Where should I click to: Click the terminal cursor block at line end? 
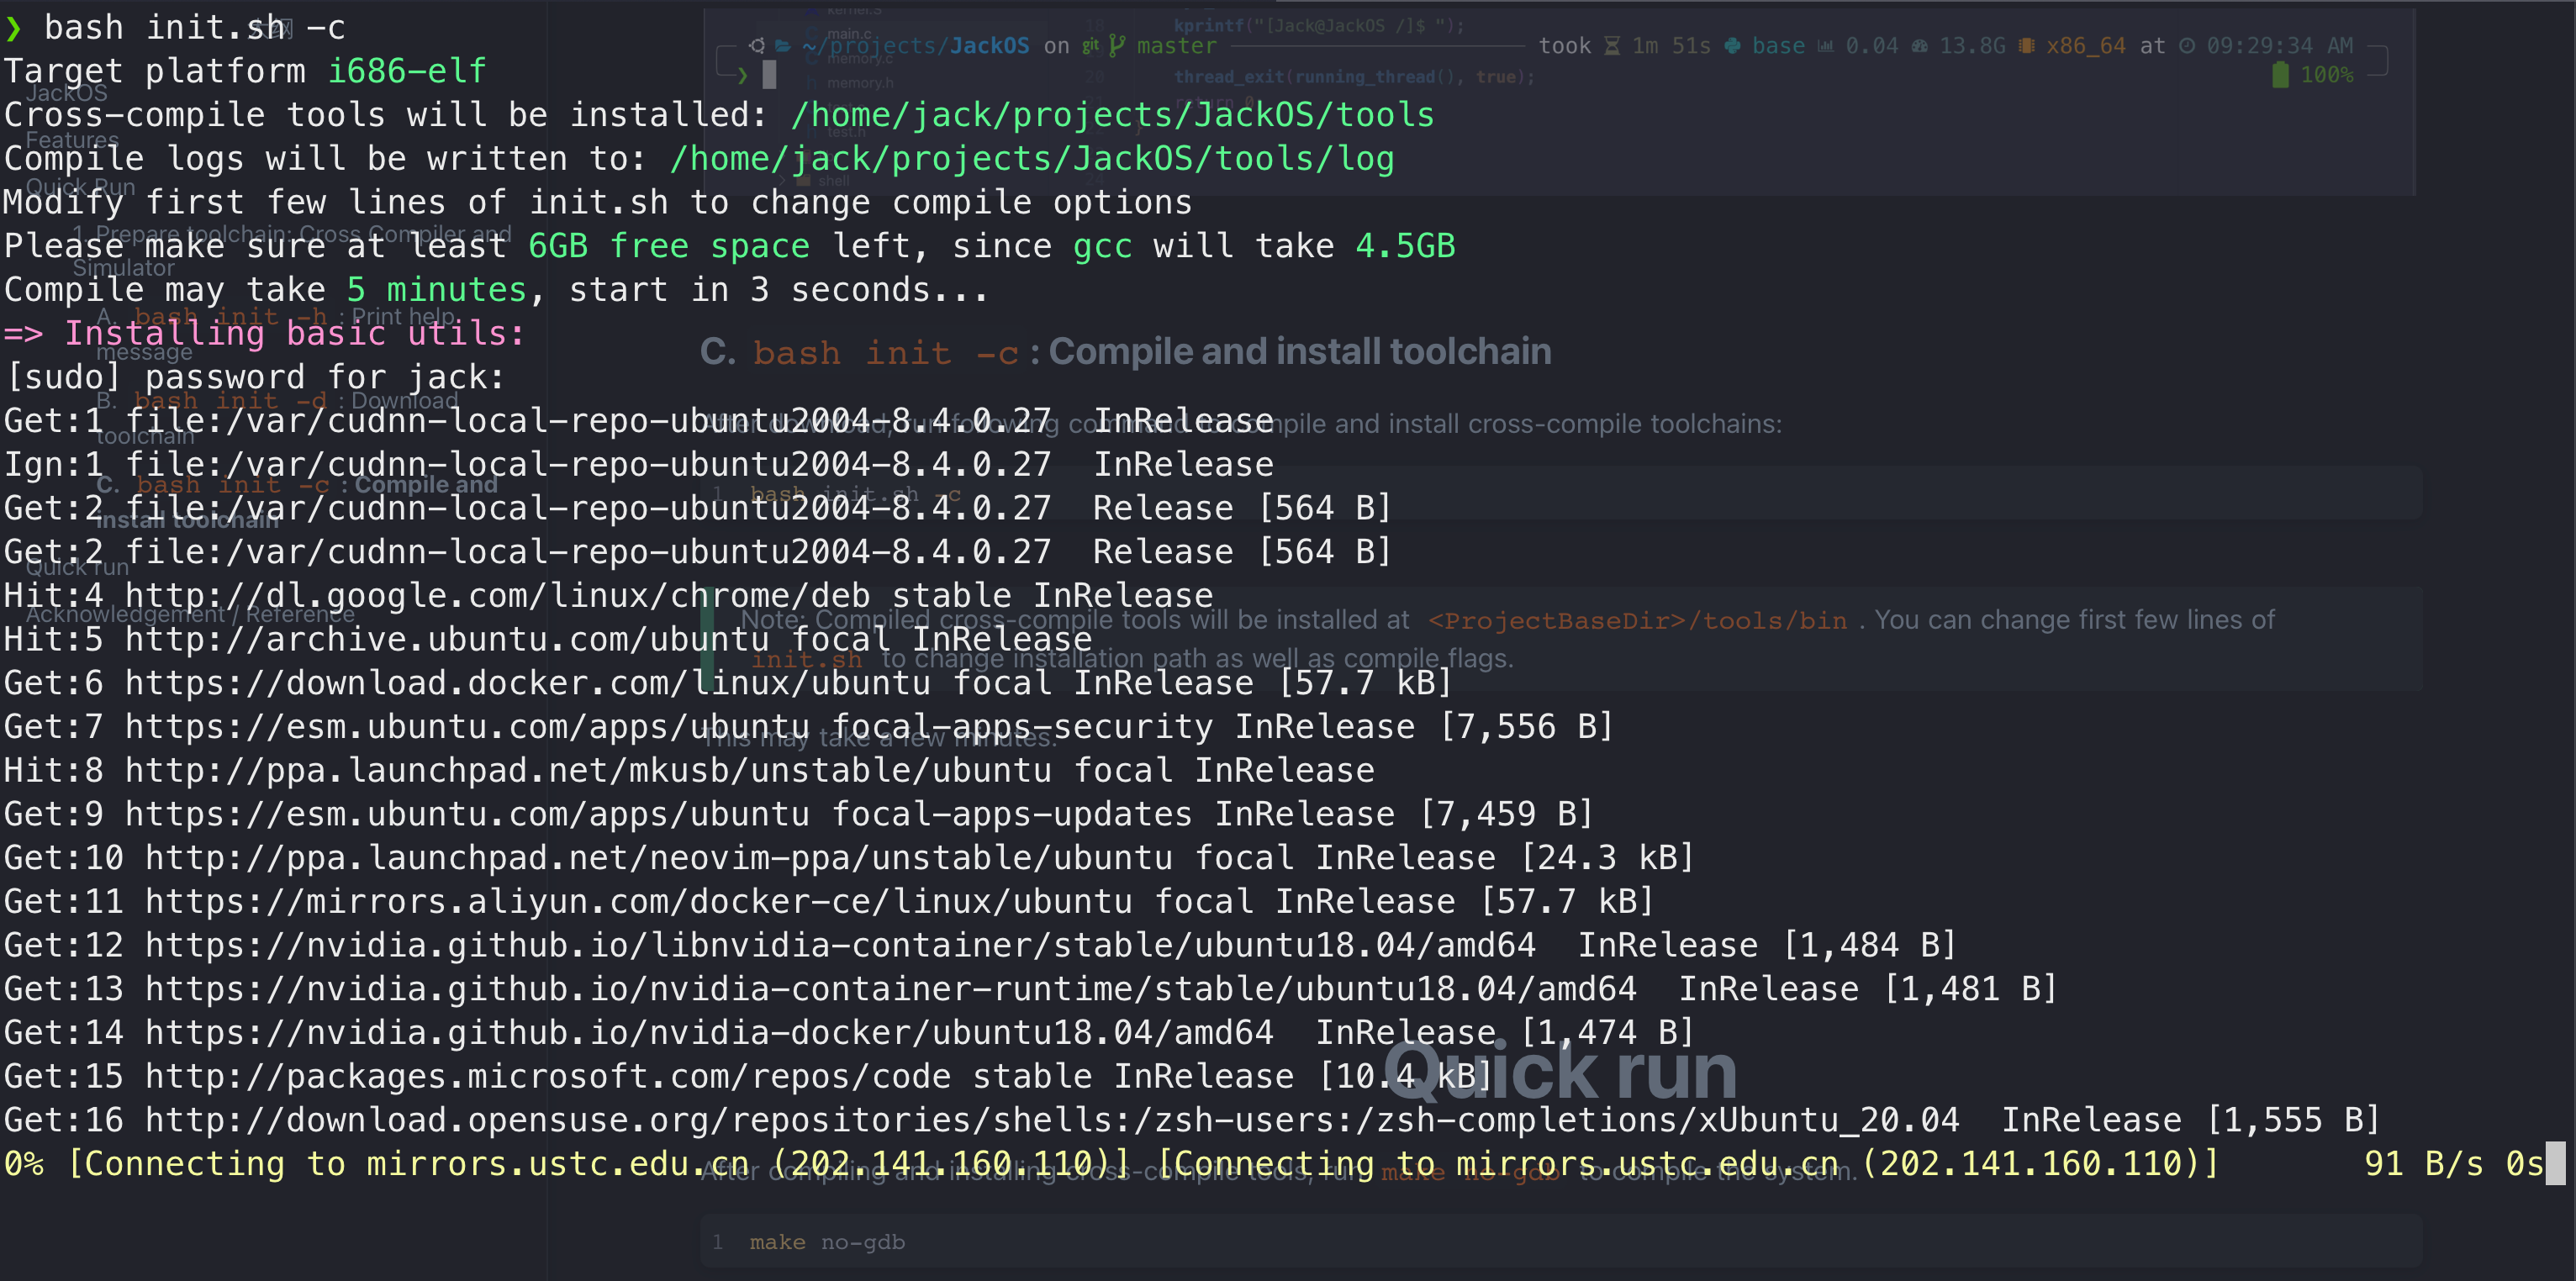click(x=2554, y=1163)
